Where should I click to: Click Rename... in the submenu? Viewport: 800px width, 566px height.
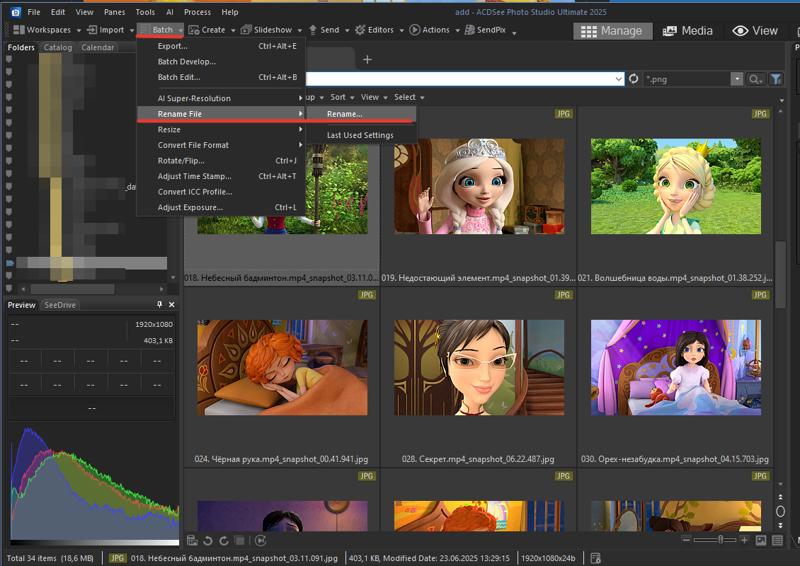[x=361, y=114]
